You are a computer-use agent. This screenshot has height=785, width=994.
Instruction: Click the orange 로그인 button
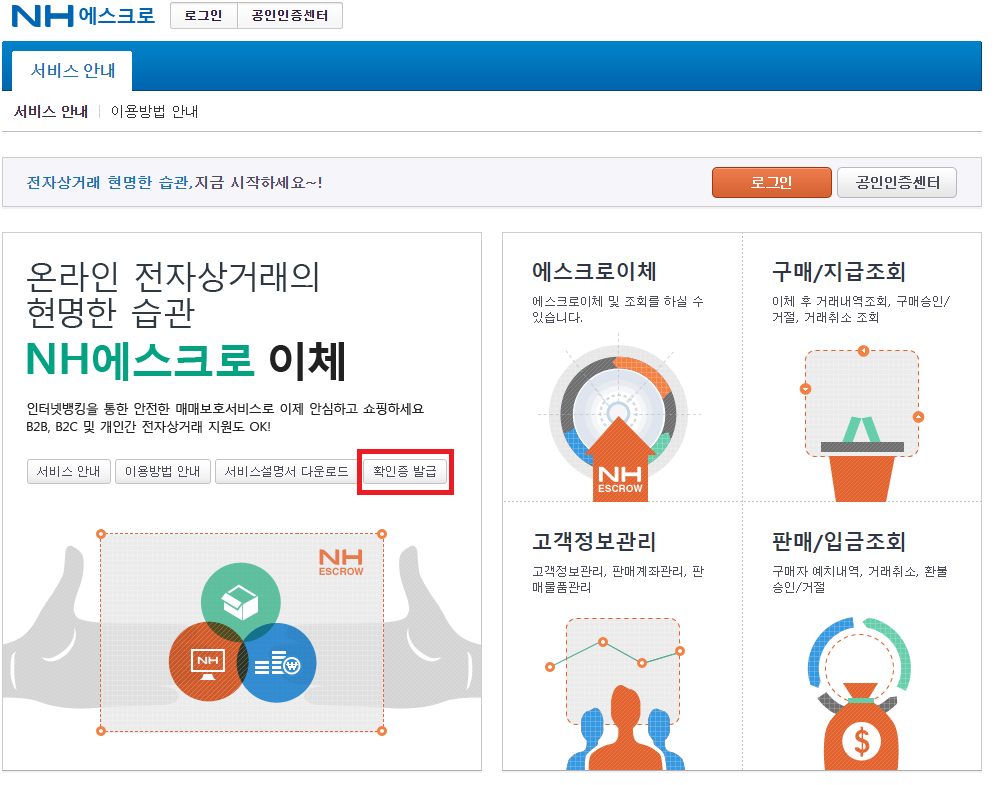tap(771, 183)
